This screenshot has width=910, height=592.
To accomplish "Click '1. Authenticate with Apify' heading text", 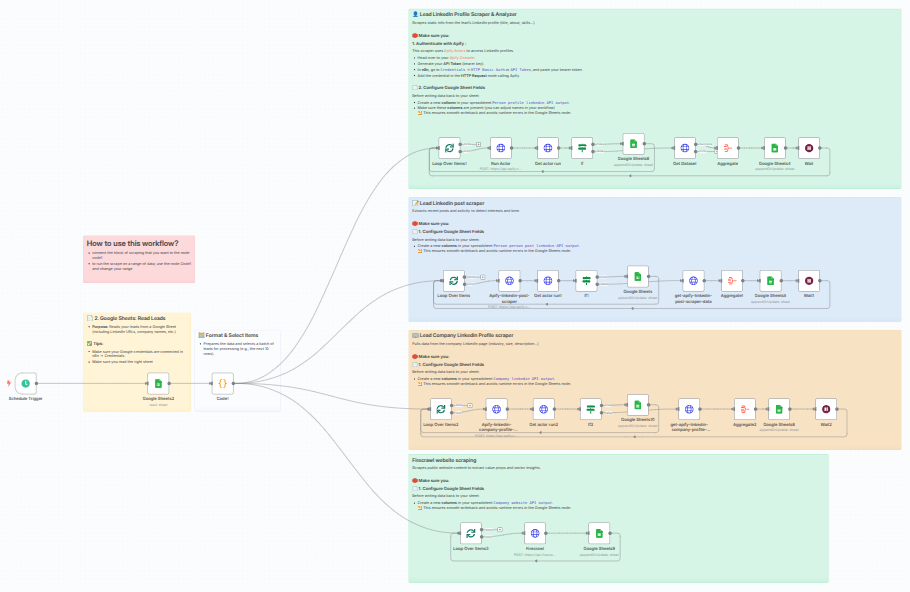I will (439, 44).
